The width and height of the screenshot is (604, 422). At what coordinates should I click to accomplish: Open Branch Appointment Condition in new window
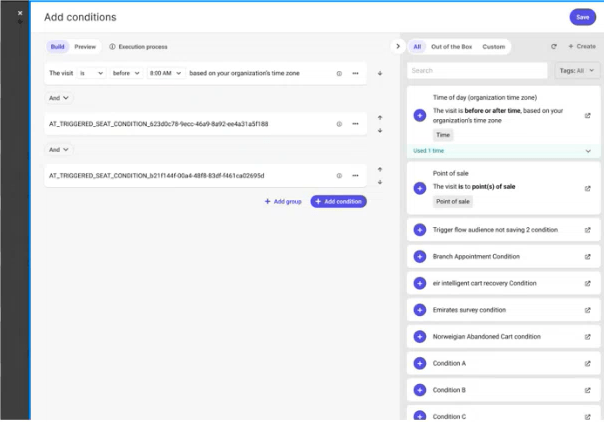[587, 257]
